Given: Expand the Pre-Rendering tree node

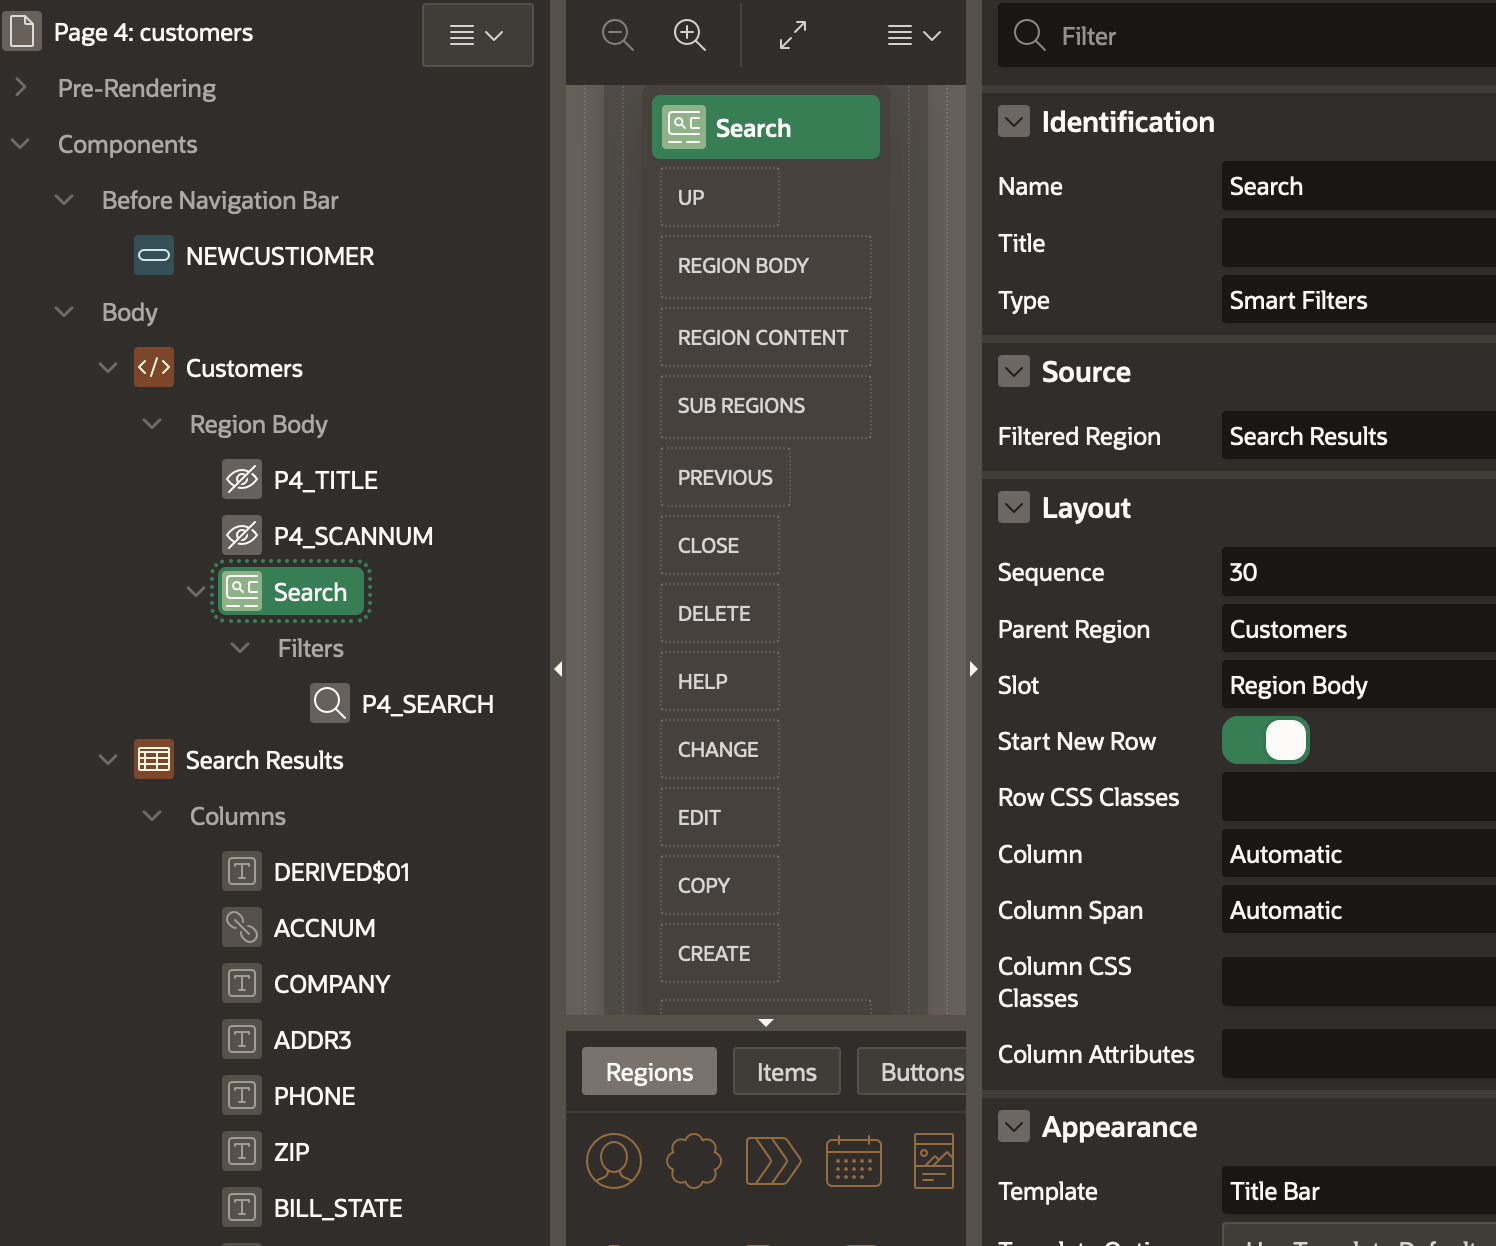Looking at the screenshot, I should coord(21,88).
